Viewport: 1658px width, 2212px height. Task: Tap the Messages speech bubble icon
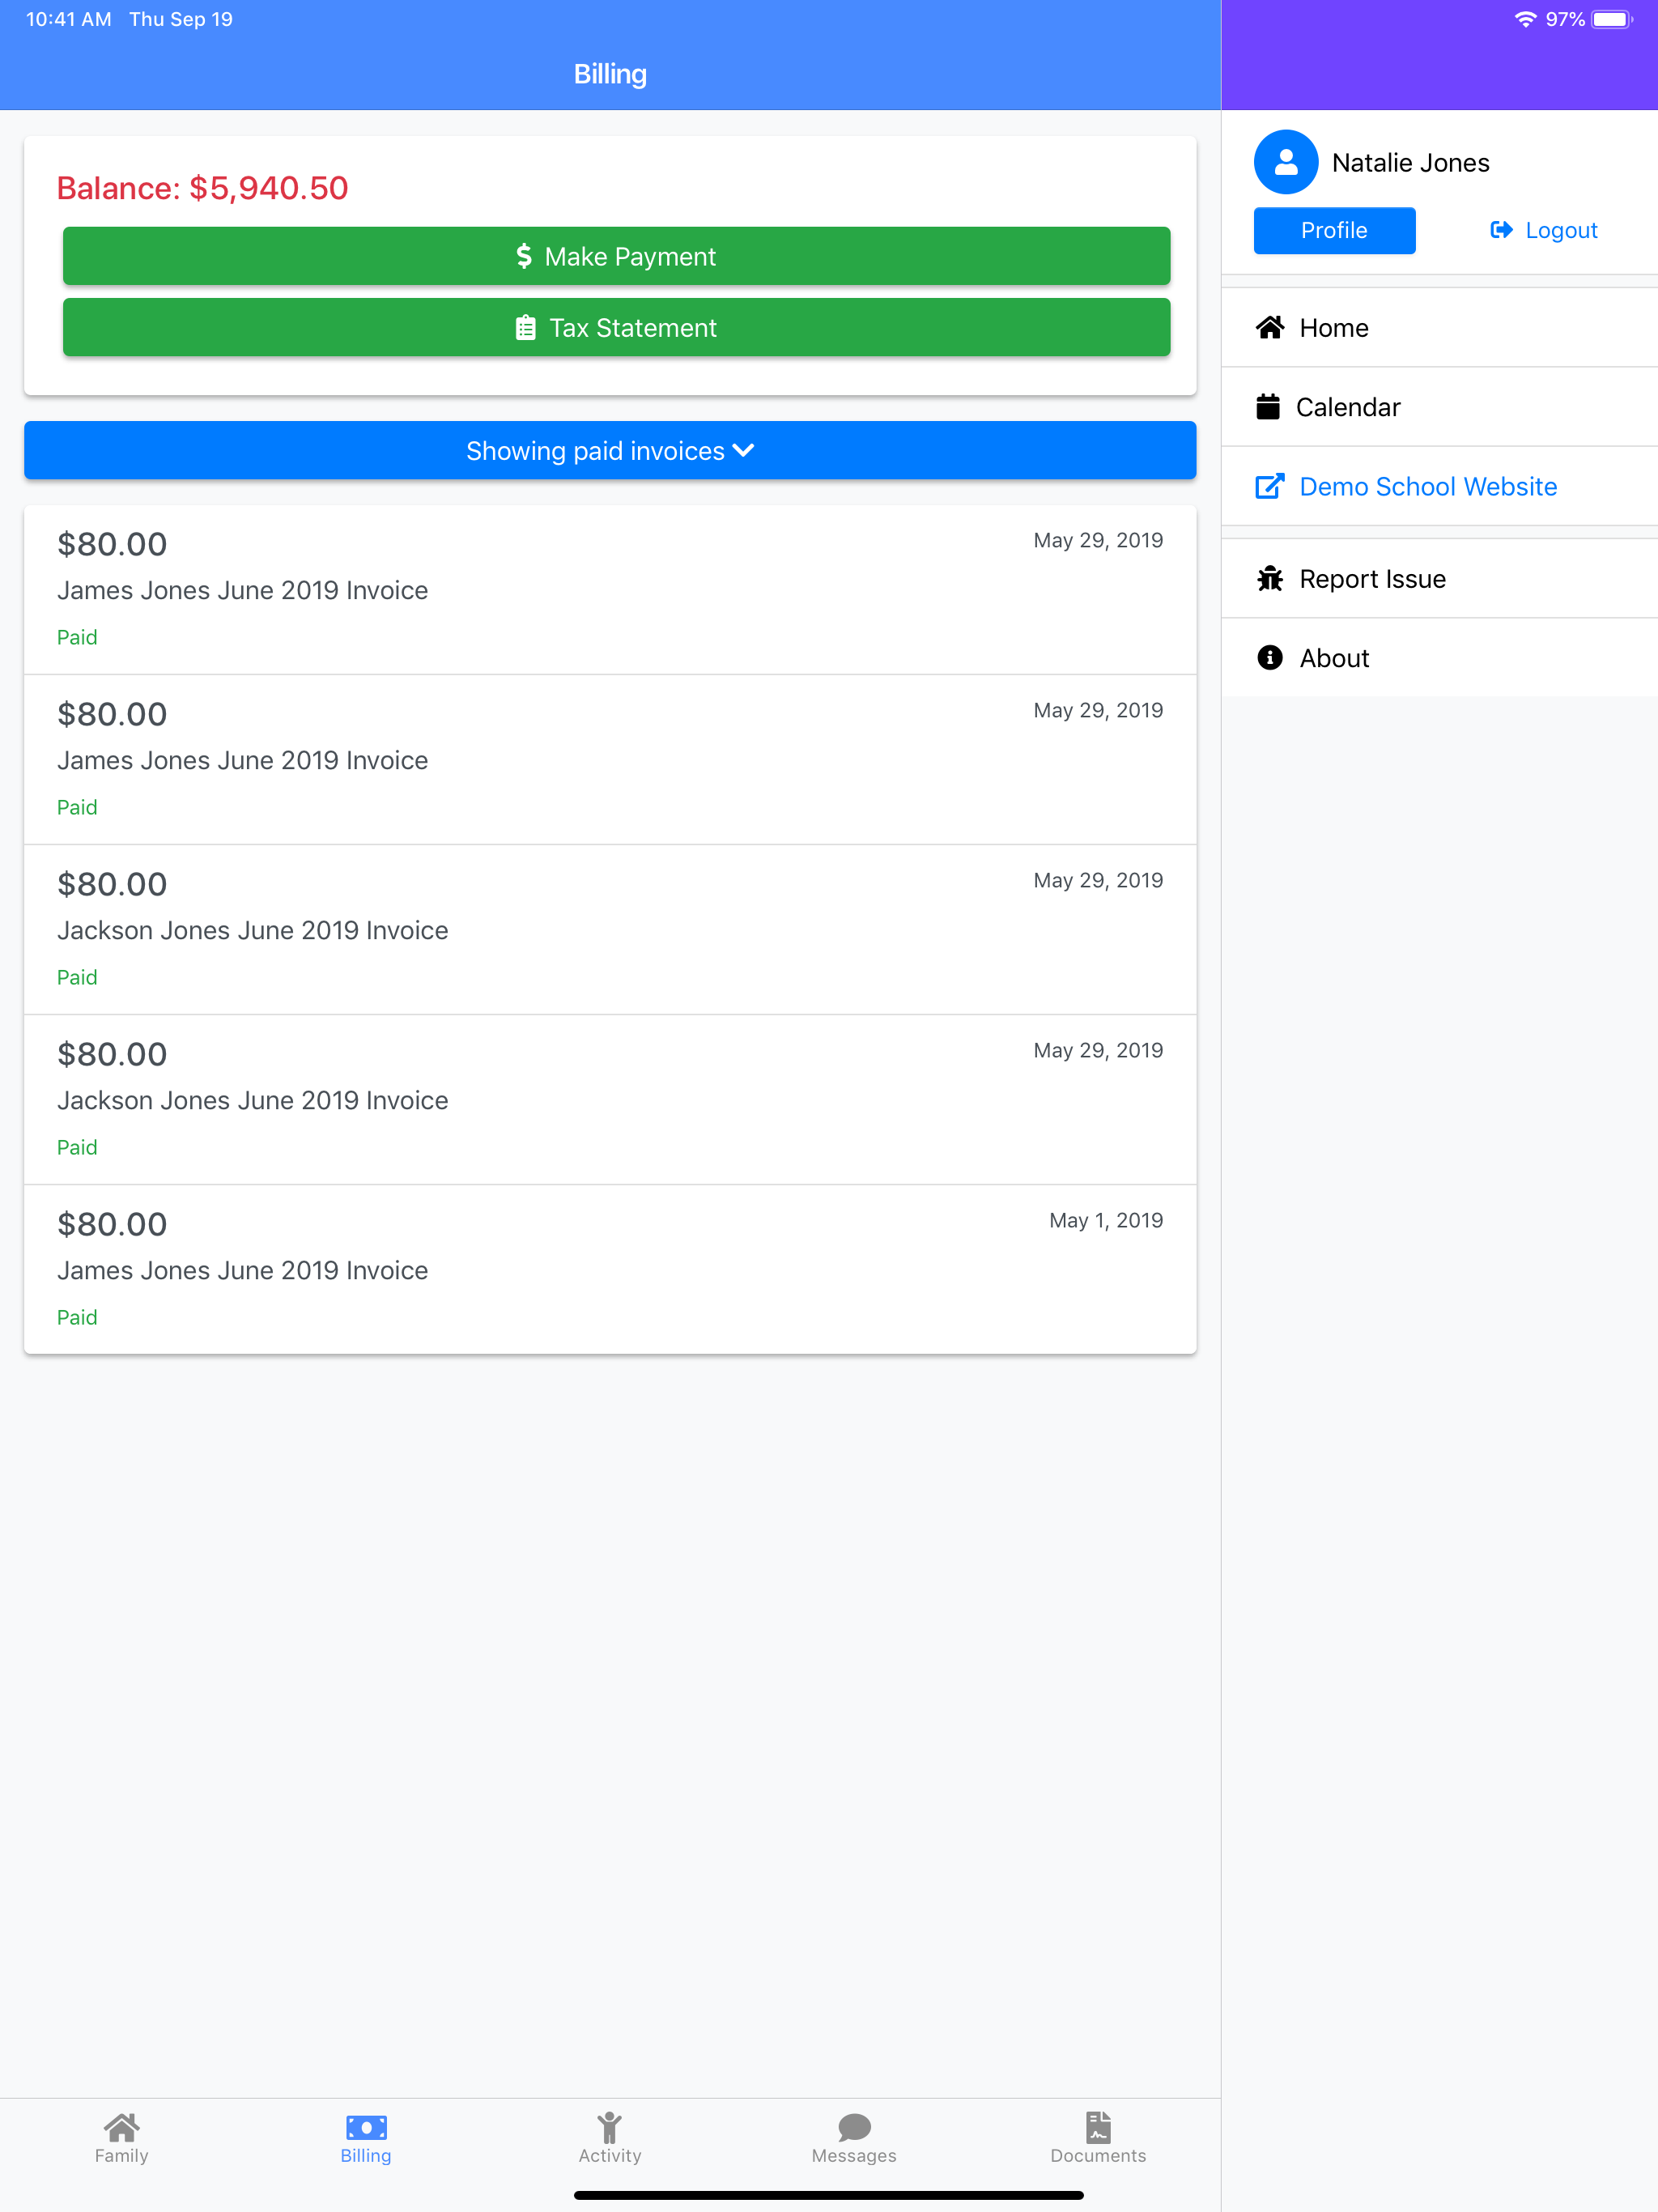click(854, 2127)
